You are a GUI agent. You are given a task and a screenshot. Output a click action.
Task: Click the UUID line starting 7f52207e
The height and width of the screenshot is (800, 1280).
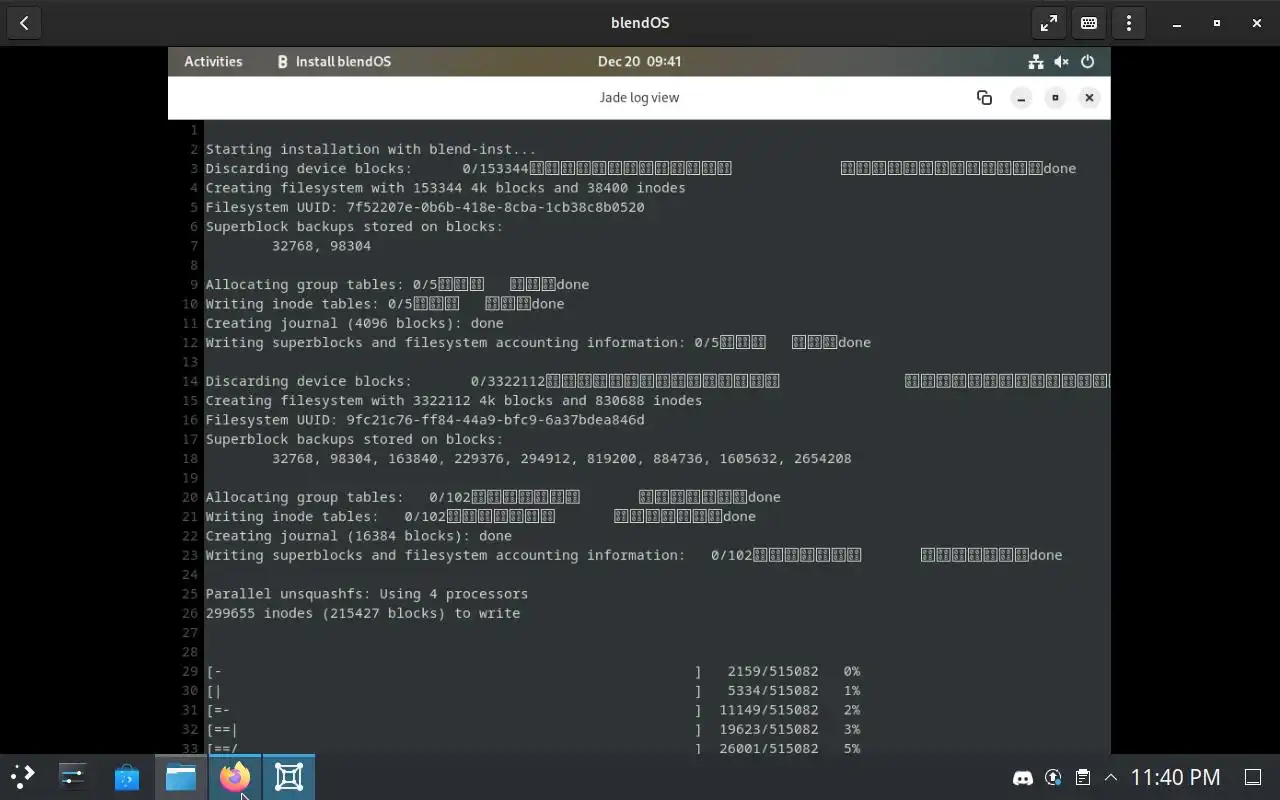coord(425,207)
